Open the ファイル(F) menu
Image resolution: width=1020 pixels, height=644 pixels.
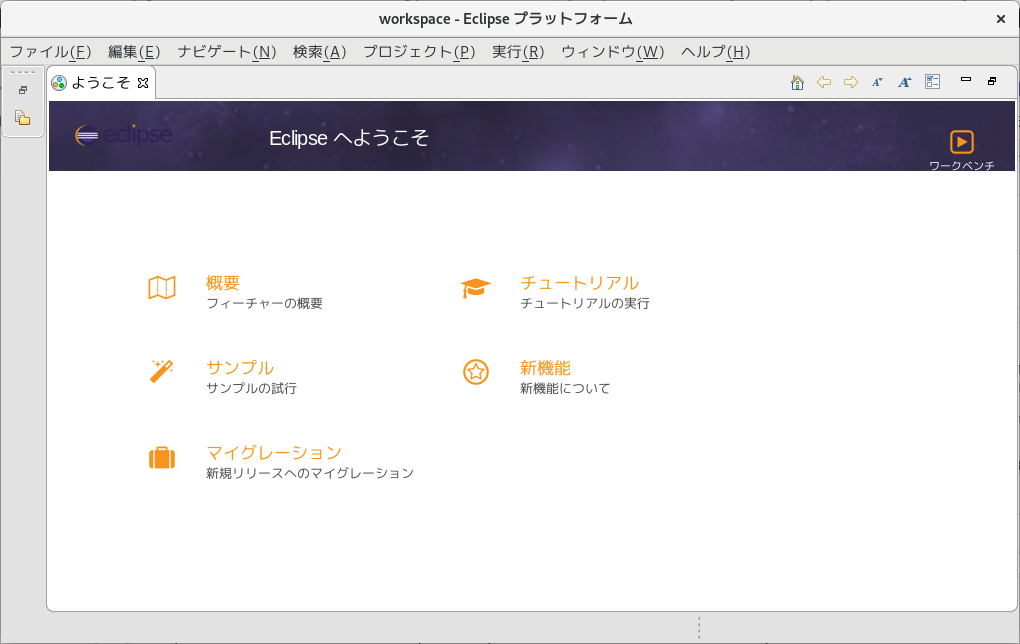pos(50,52)
